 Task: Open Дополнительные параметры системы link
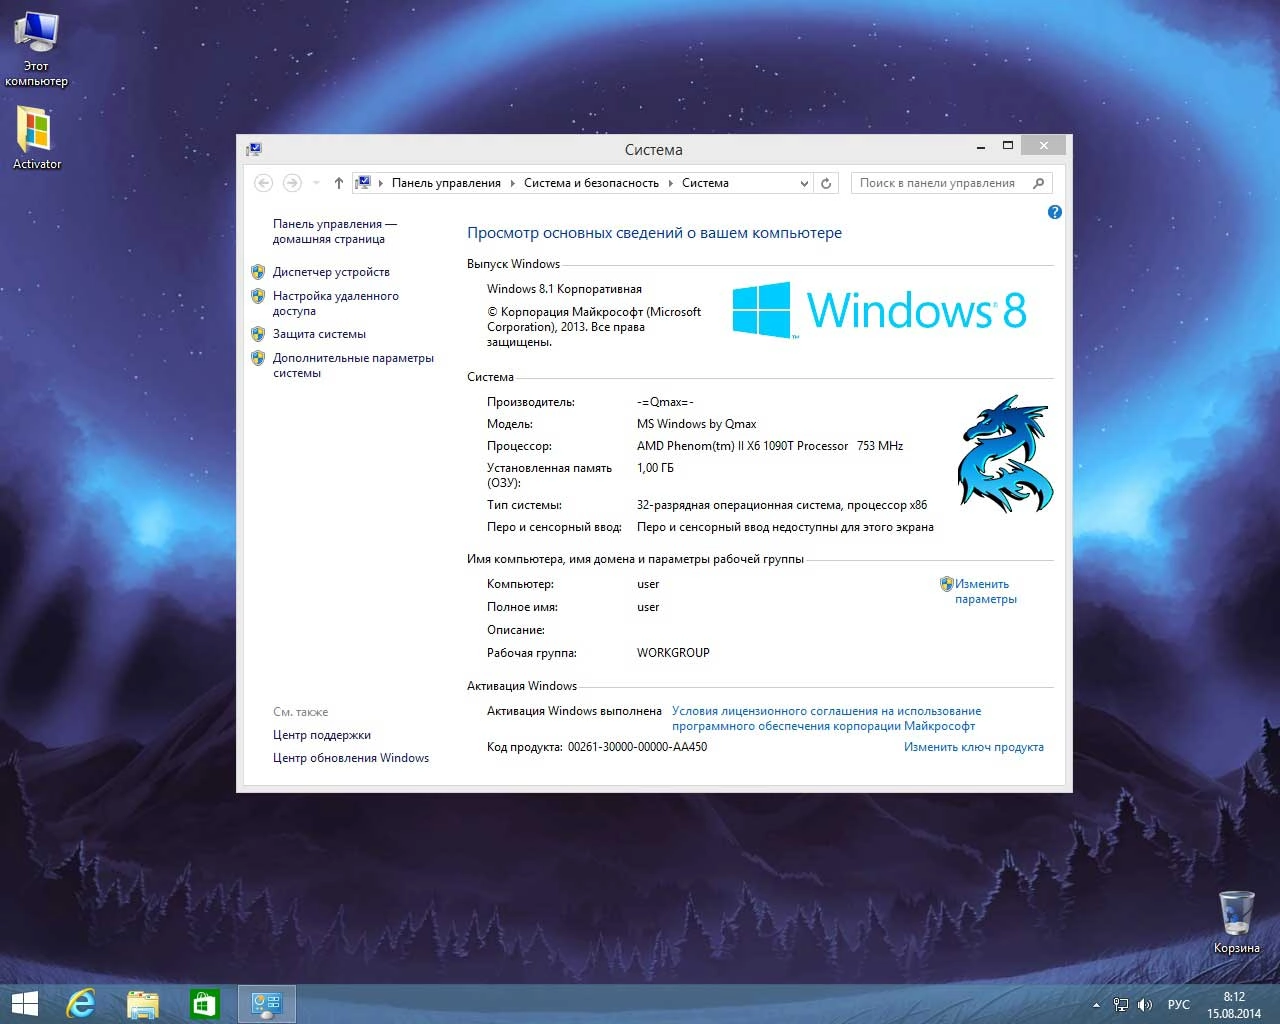pyautogui.click(x=353, y=365)
